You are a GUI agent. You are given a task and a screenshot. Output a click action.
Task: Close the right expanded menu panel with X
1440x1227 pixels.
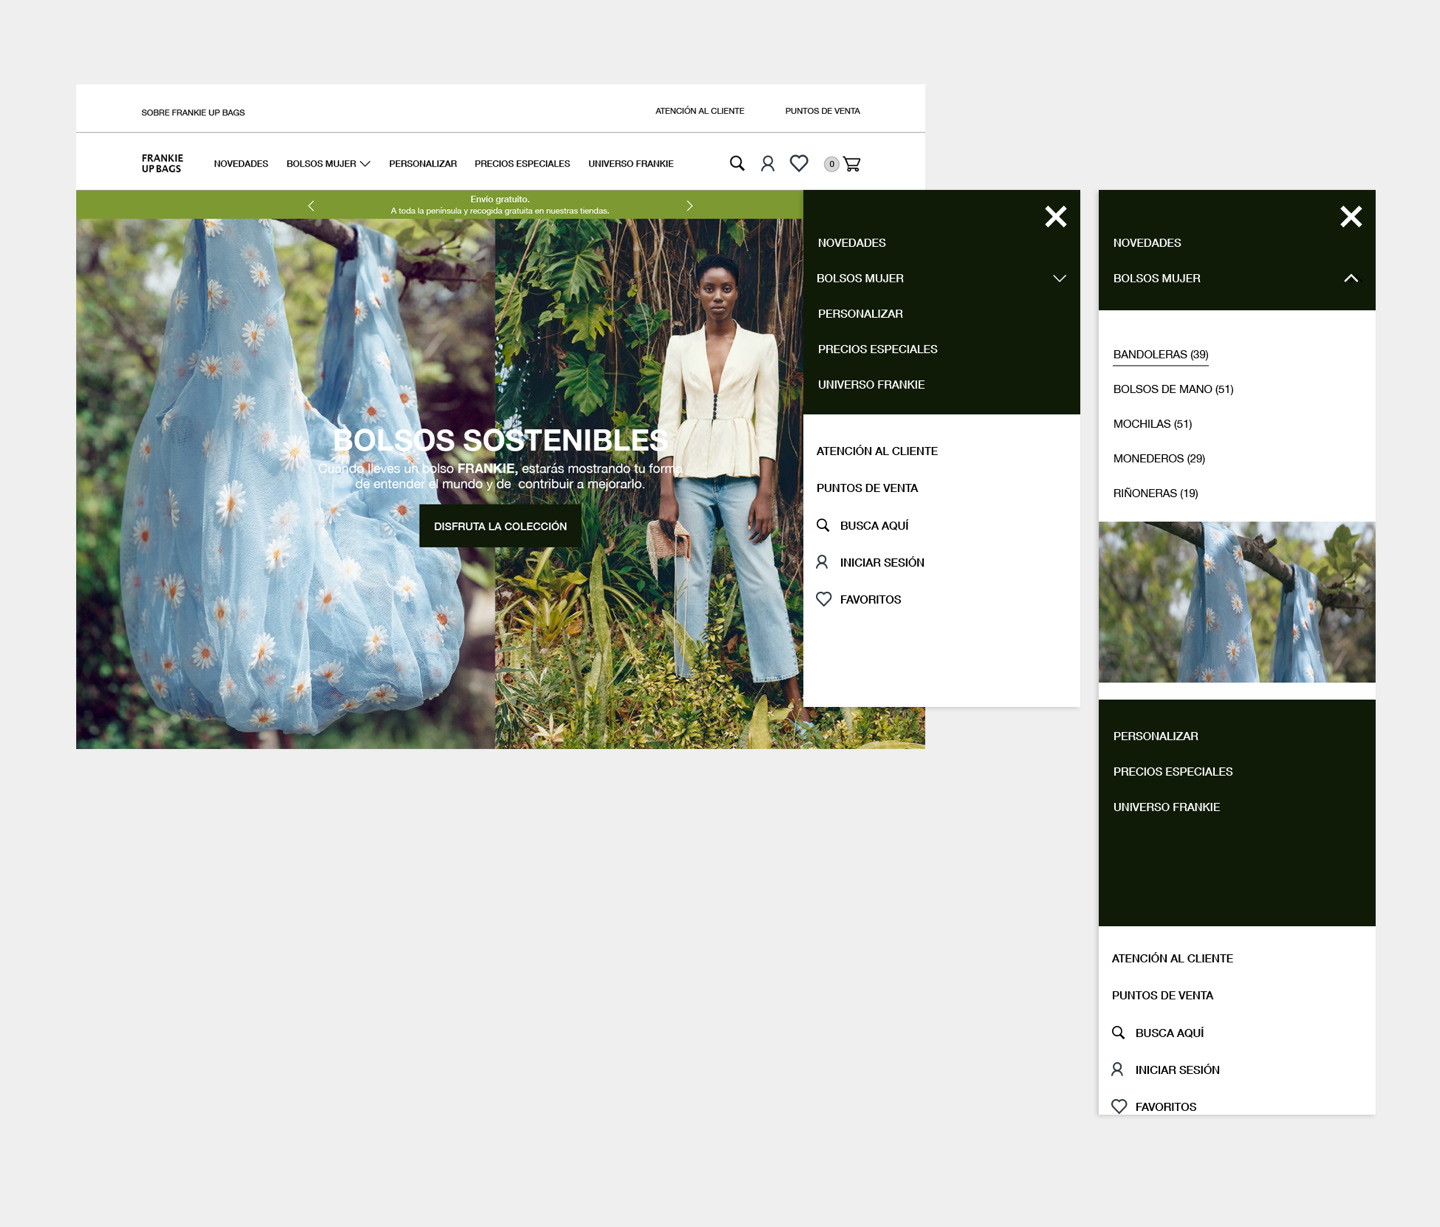[x=1351, y=217]
